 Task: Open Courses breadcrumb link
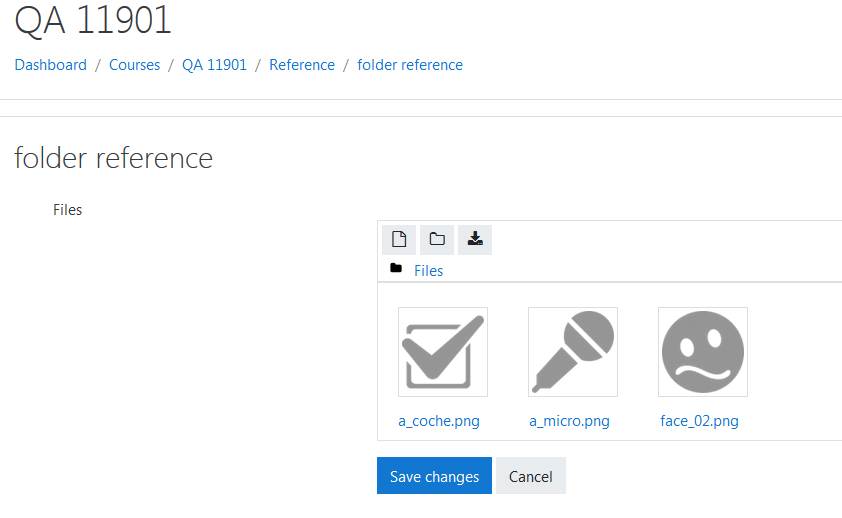(134, 65)
